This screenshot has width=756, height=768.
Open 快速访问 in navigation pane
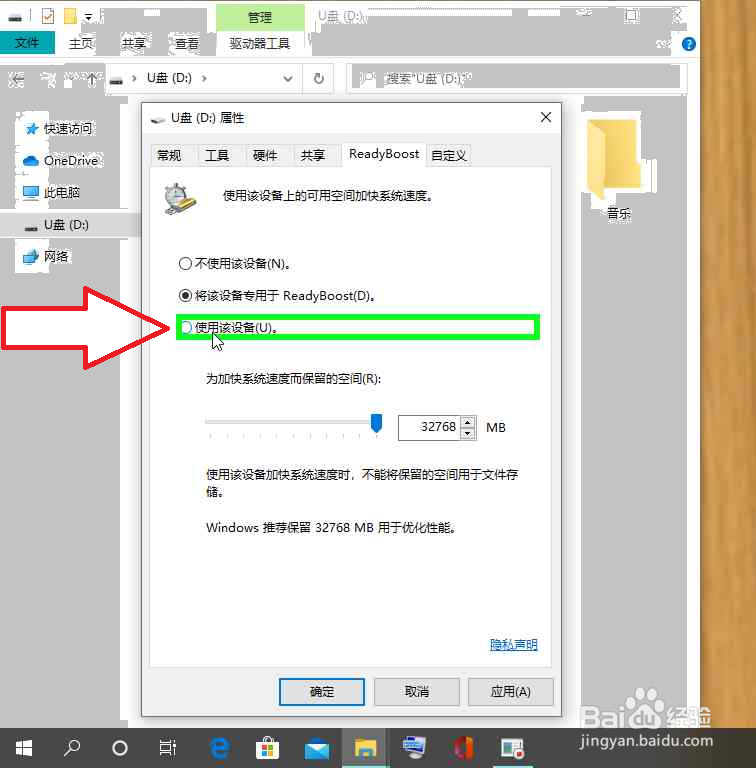[x=58, y=129]
